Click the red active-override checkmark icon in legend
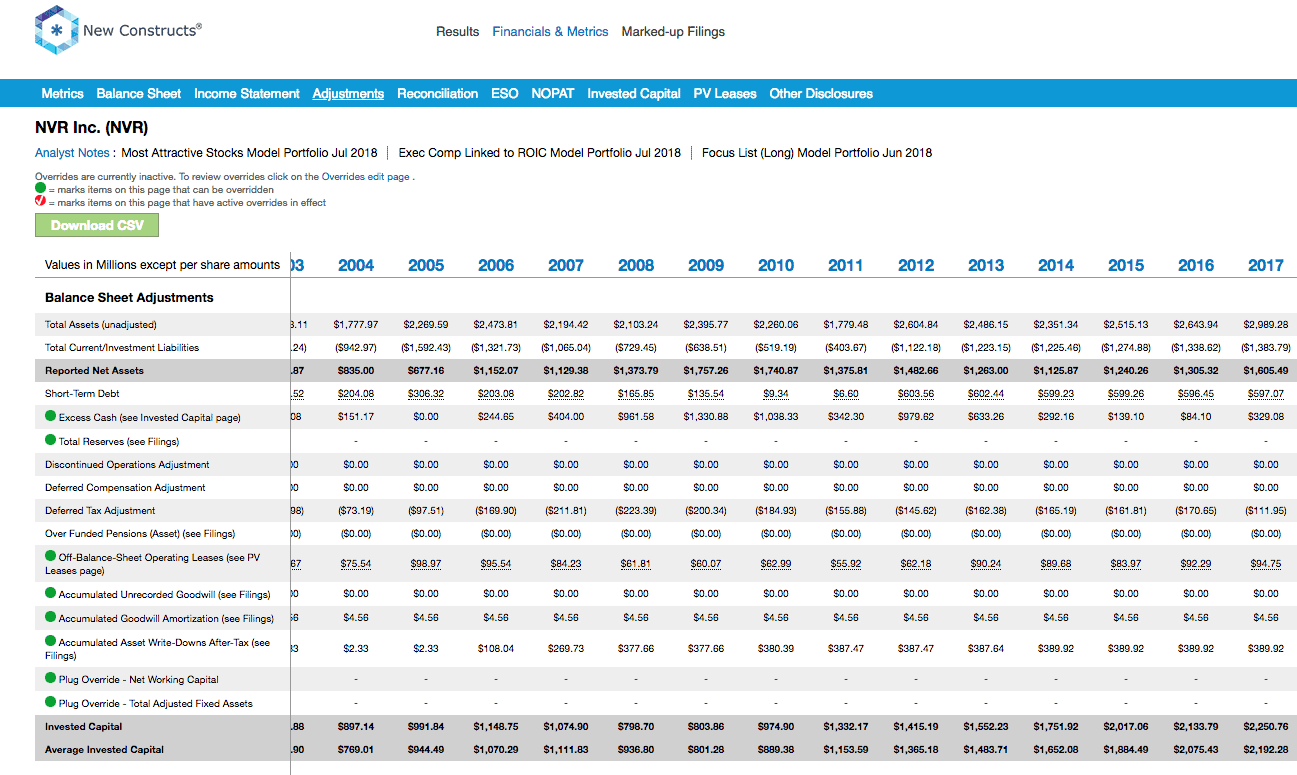This screenshot has width=1297, height=775. [x=40, y=201]
